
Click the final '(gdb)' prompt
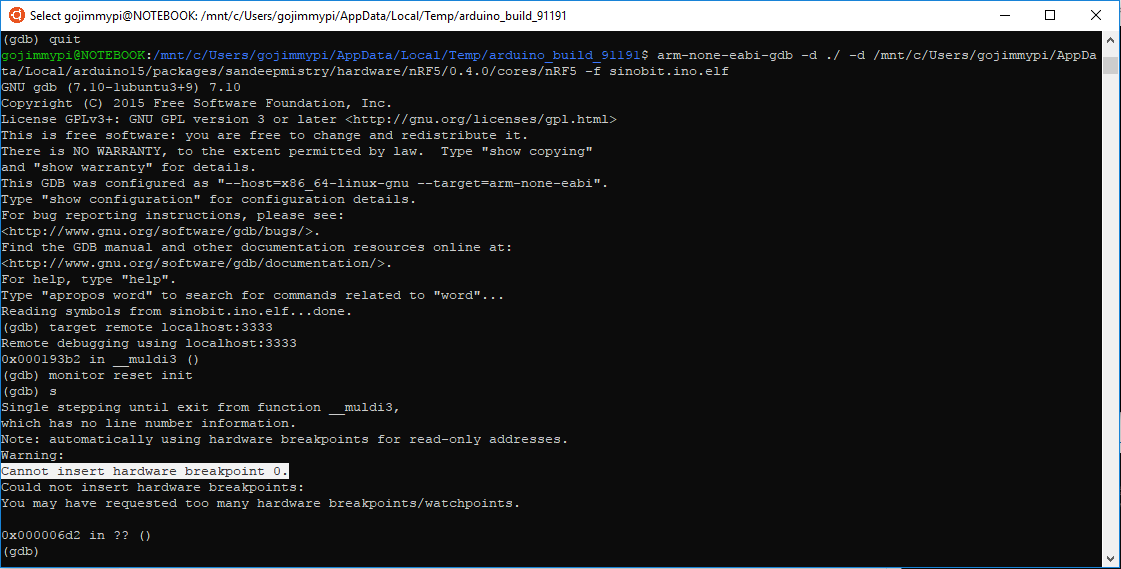click(x=20, y=551)
